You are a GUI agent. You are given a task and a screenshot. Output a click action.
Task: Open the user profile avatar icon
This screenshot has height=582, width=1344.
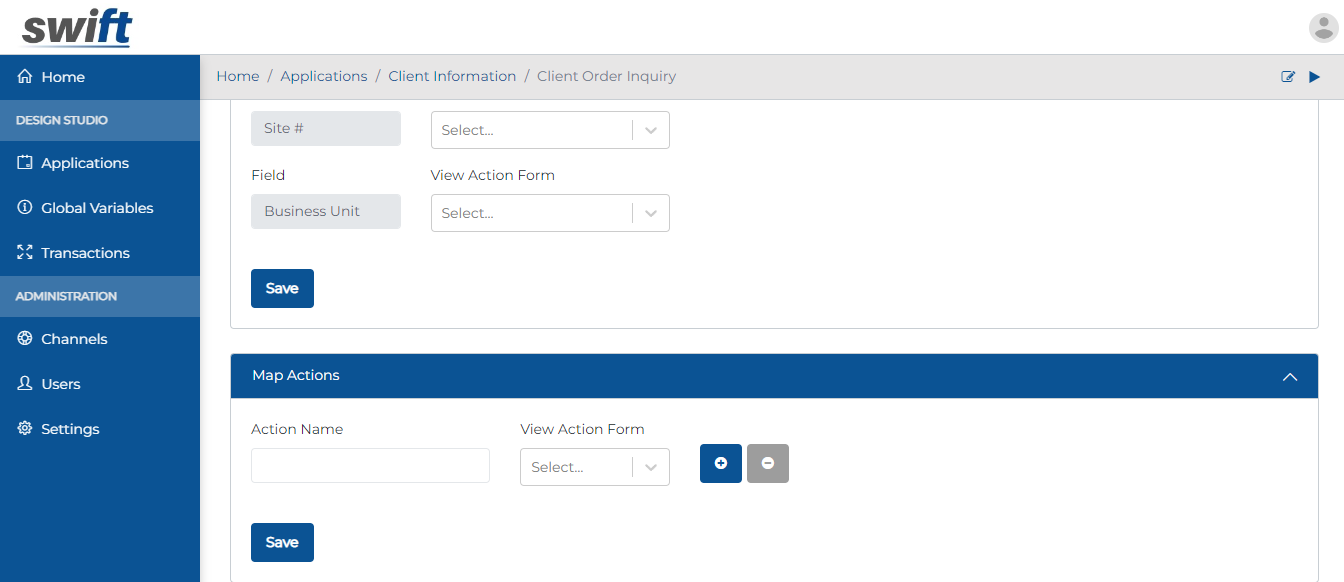tap(1323, 28)
